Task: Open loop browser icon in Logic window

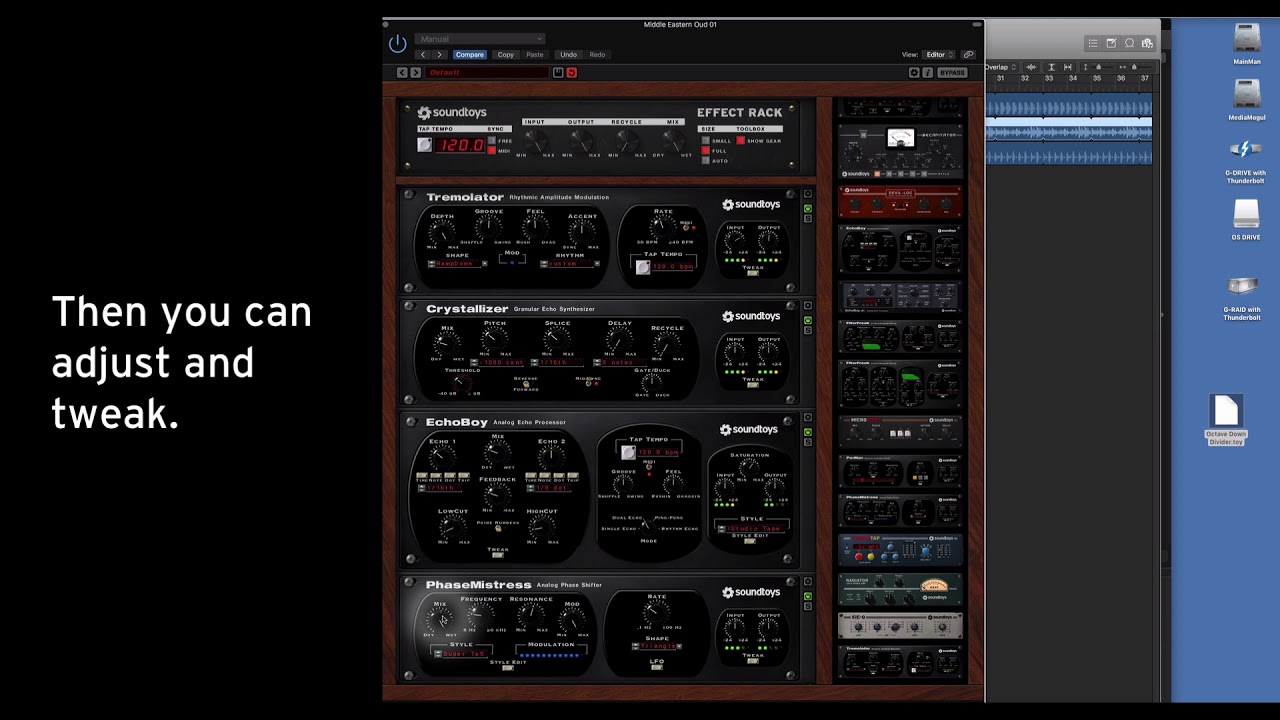Action: 1129,43
